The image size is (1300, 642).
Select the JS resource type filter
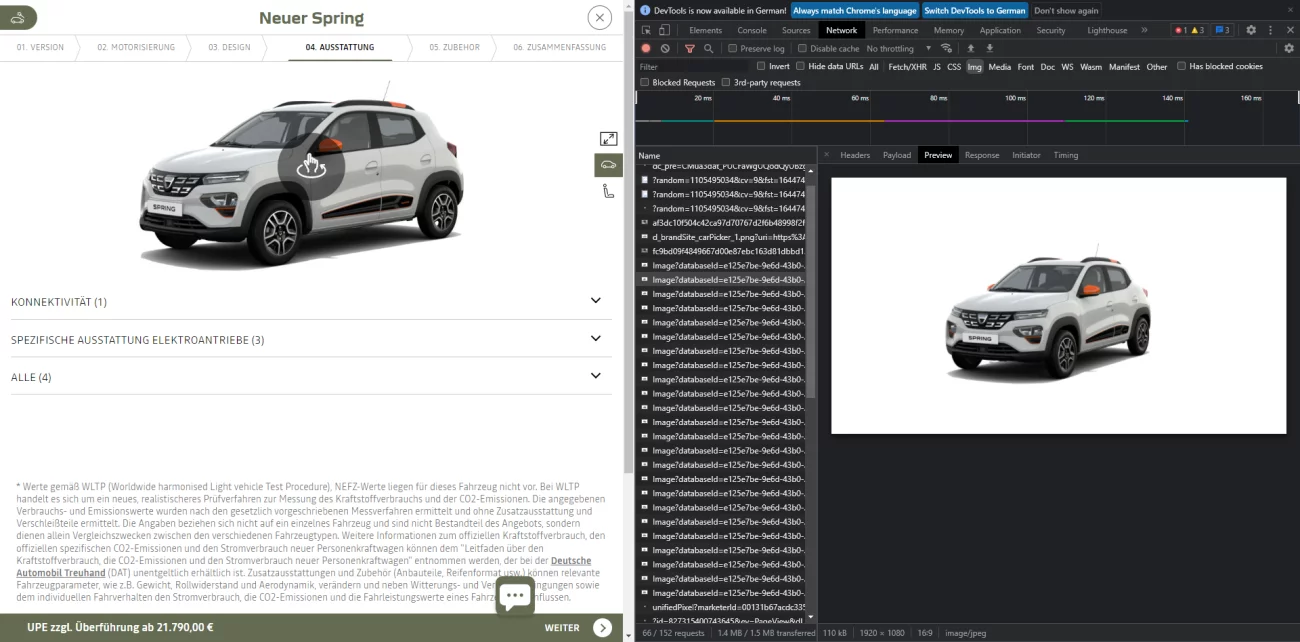(937, 67)
